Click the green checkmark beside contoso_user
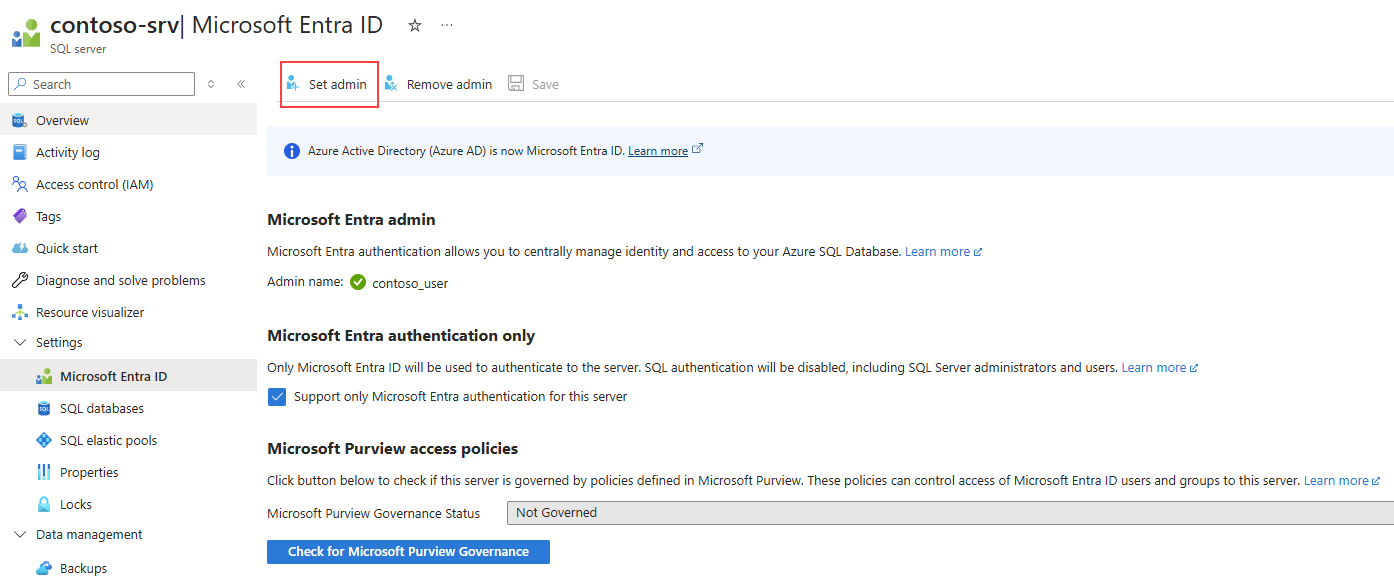Image resolution: width=1394 pixels, height=583 pixels. [x=358, y=283]
